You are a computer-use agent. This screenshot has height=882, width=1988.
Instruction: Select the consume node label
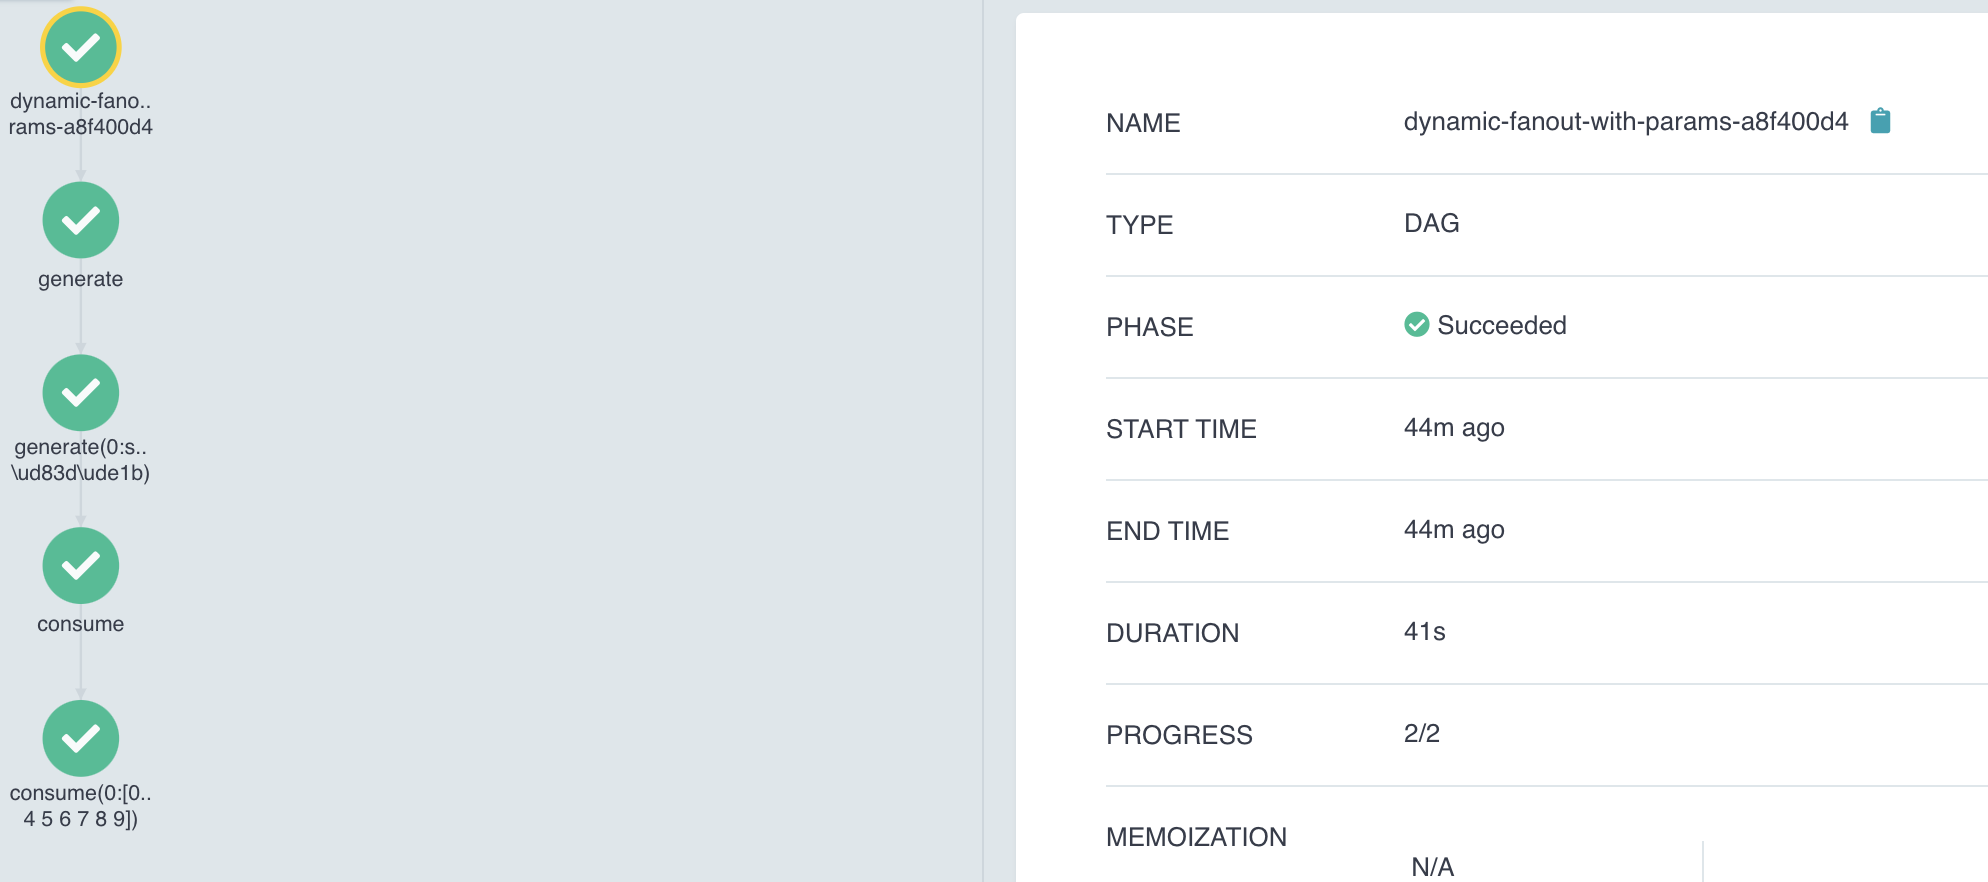coord(80,624)
